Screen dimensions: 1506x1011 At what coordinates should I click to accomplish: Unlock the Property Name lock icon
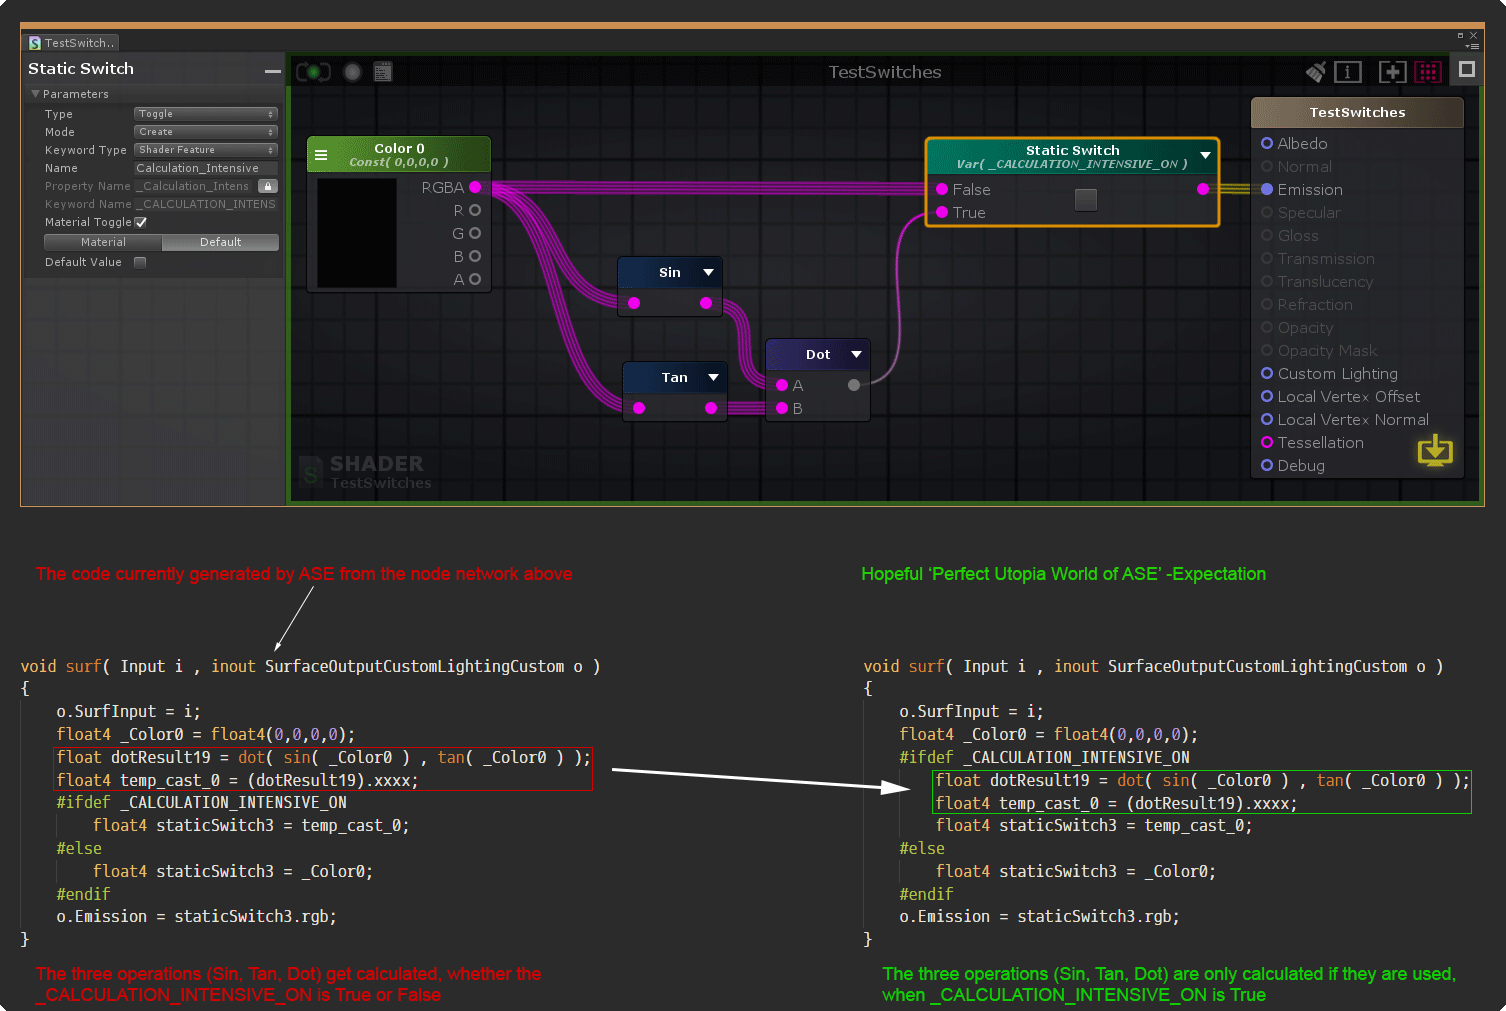267,186
